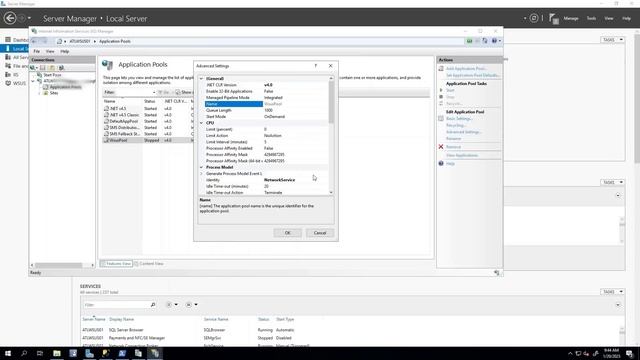Select Enable 32-Bit Applications property

[266, 91]
